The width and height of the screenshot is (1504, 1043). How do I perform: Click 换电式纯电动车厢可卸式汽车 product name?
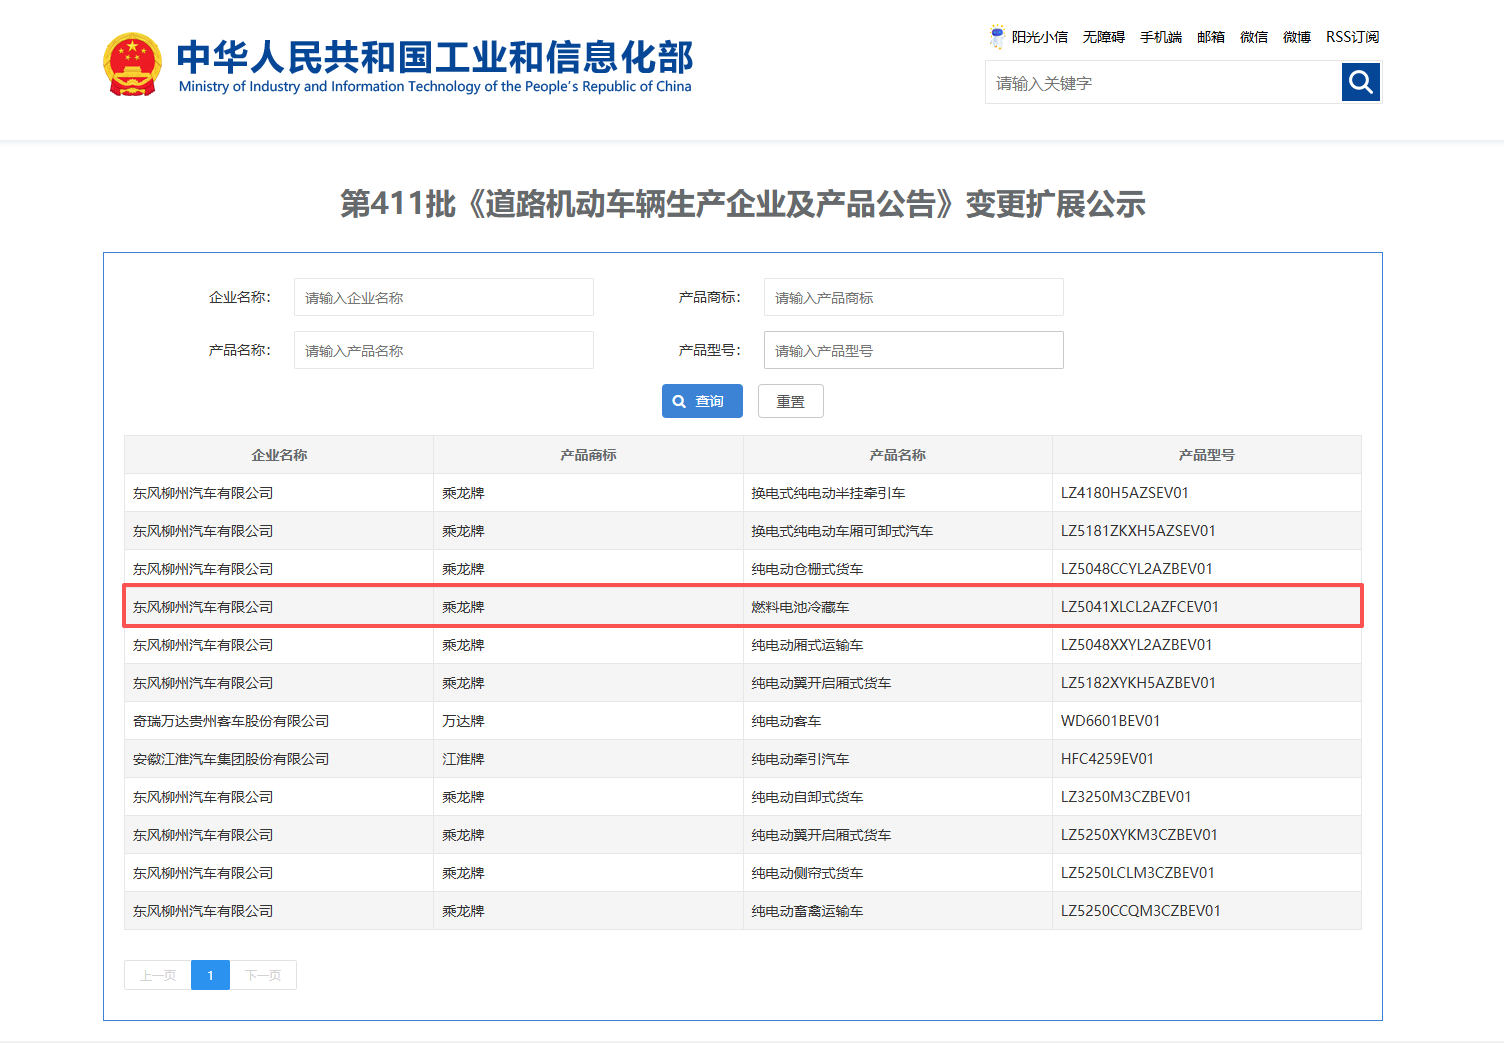point(842,531)
